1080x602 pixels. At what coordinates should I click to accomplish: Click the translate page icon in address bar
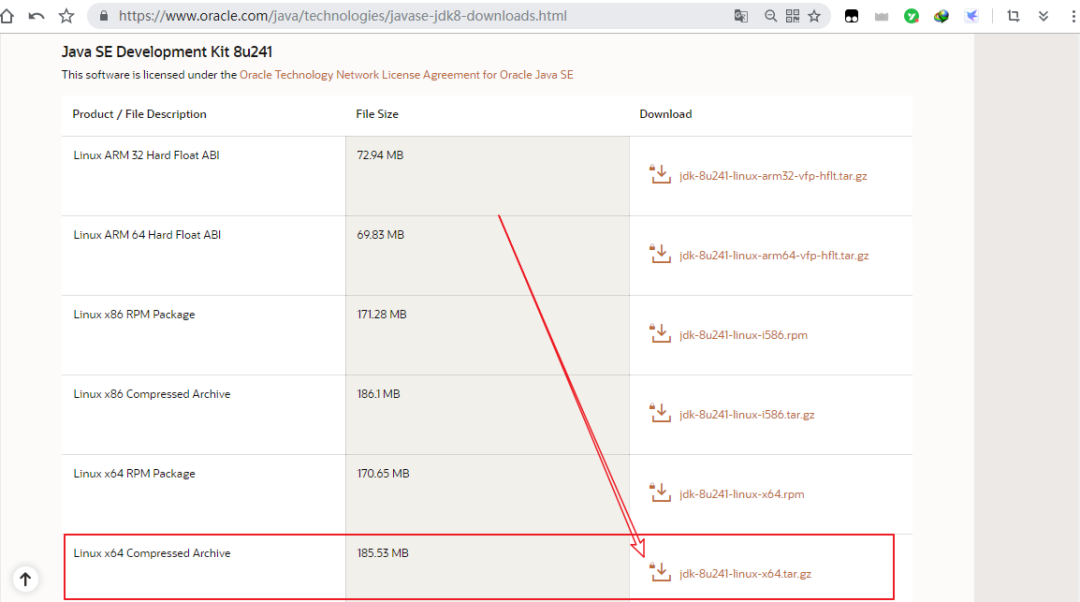point(741,16)
